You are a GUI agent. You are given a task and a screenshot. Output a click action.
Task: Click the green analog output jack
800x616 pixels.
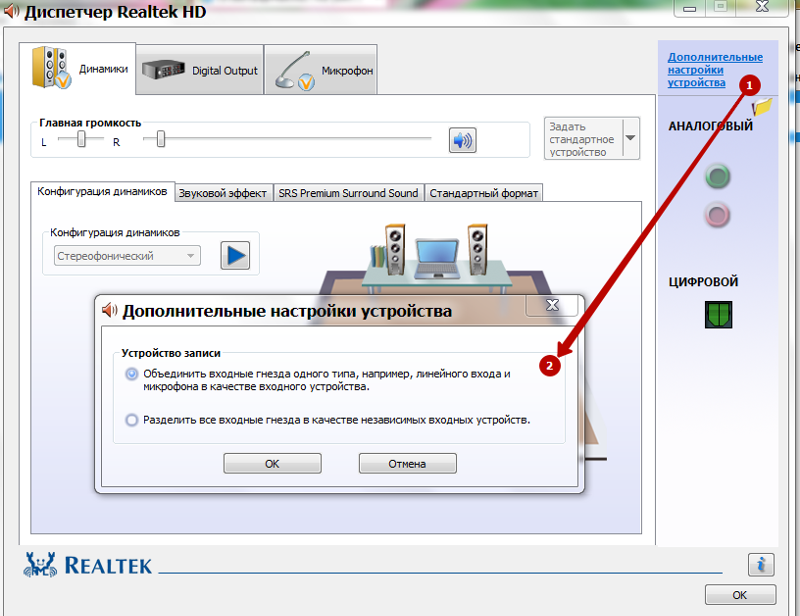pyautogui.click(x=717, y=177)
